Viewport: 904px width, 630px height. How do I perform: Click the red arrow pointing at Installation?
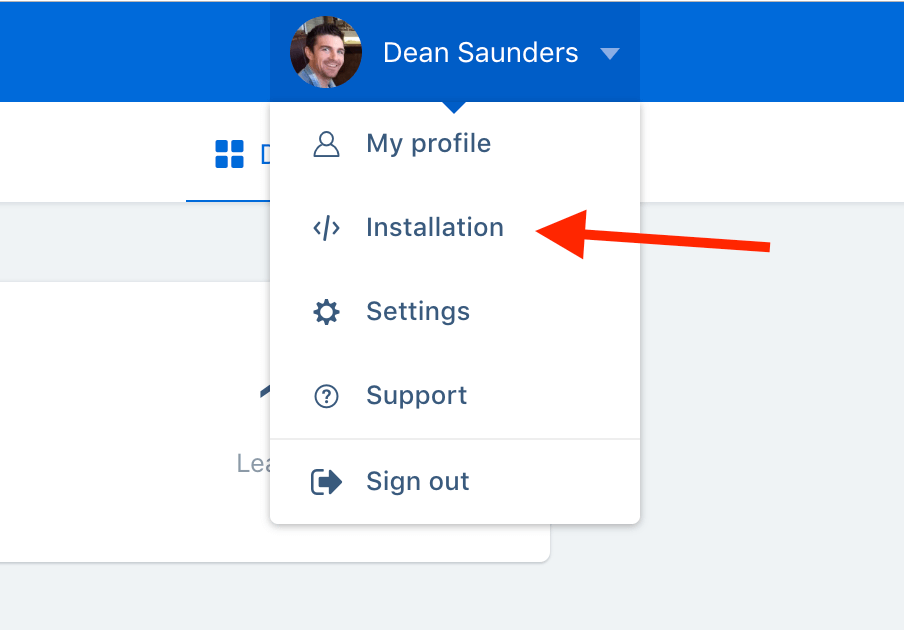[x=653, y=235]
